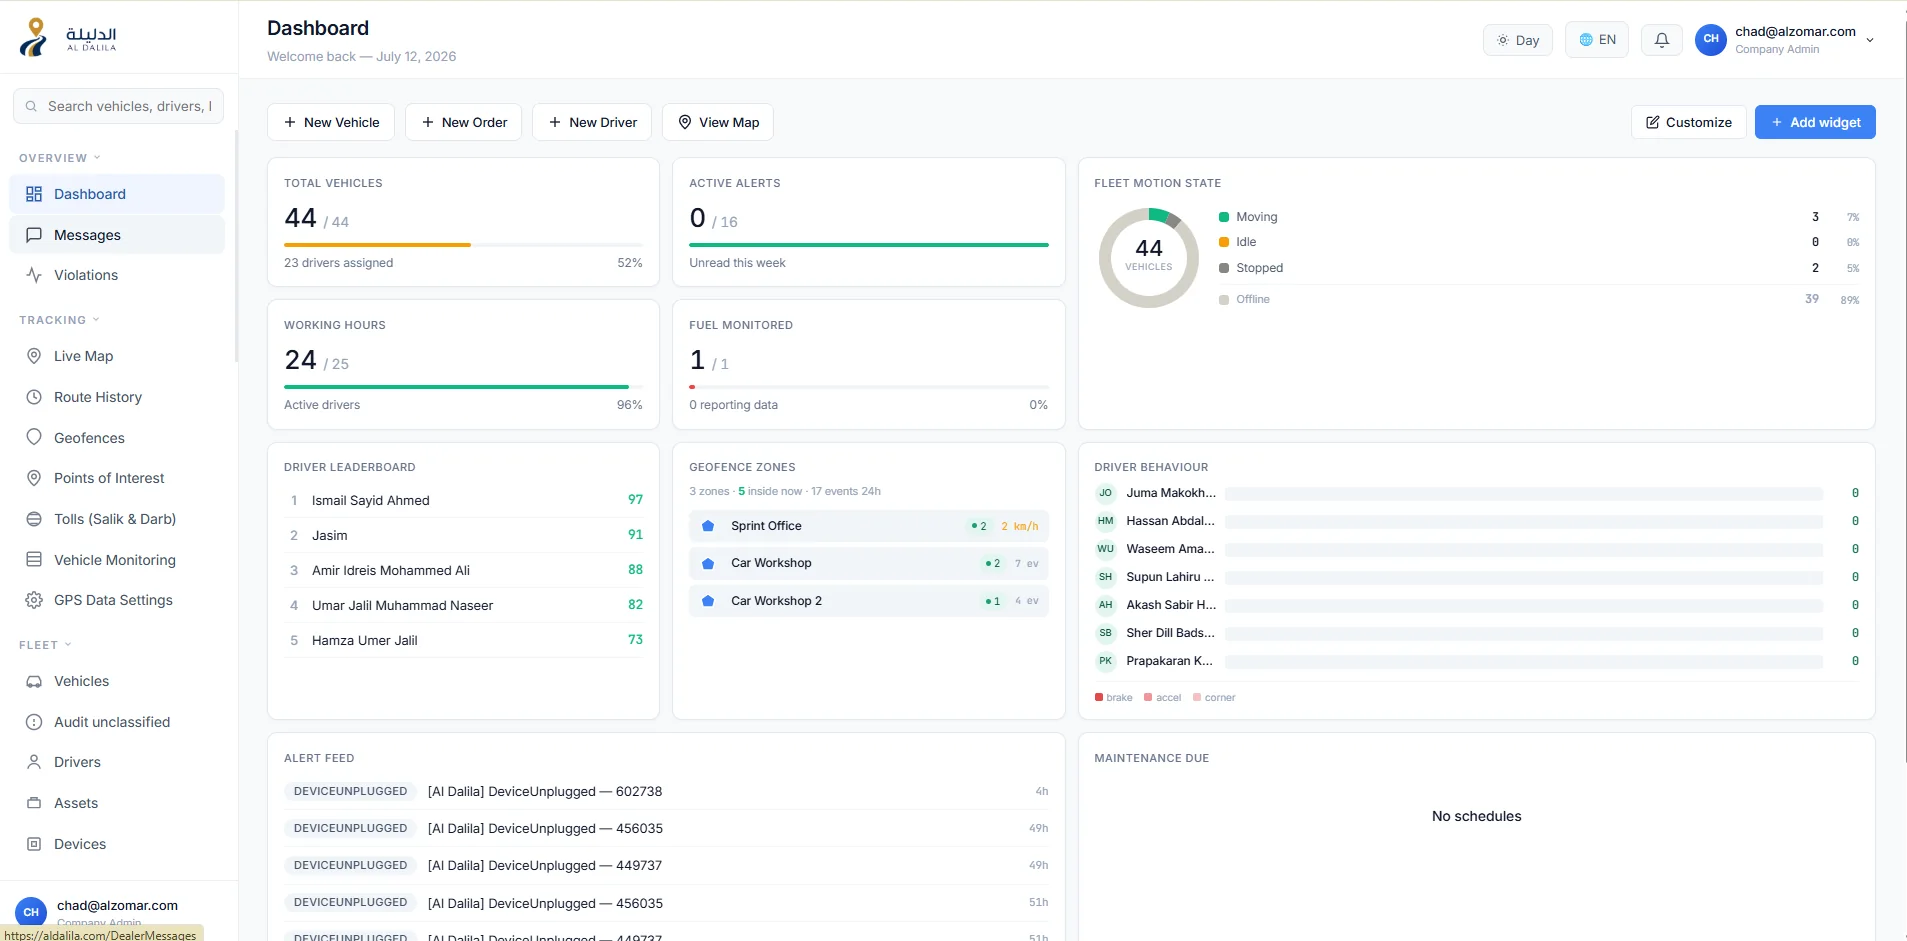This screenshot has width=1907, height=941.
Task: Click New Vehicle button
Action: 331,122
